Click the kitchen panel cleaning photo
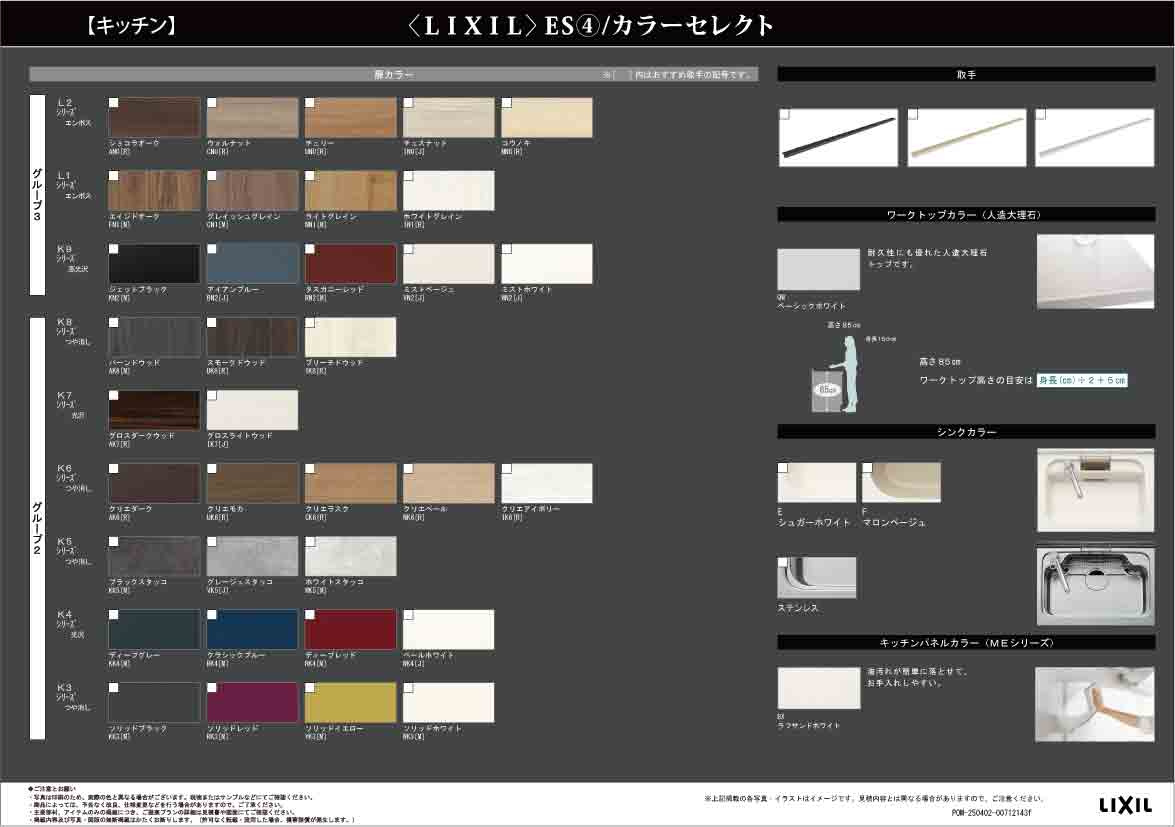The width and height of the screenshot is (1175, 827). [1094, 705]
